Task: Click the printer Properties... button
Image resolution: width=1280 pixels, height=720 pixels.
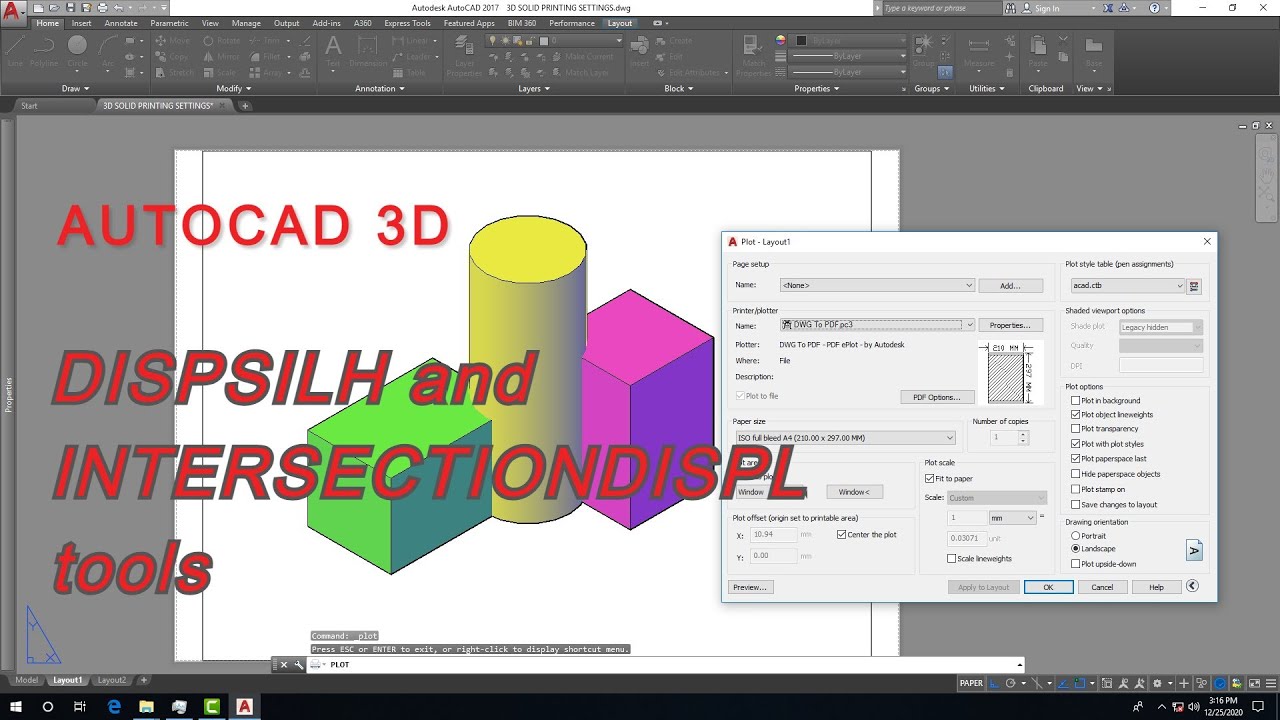Action: click(1010, 325)
